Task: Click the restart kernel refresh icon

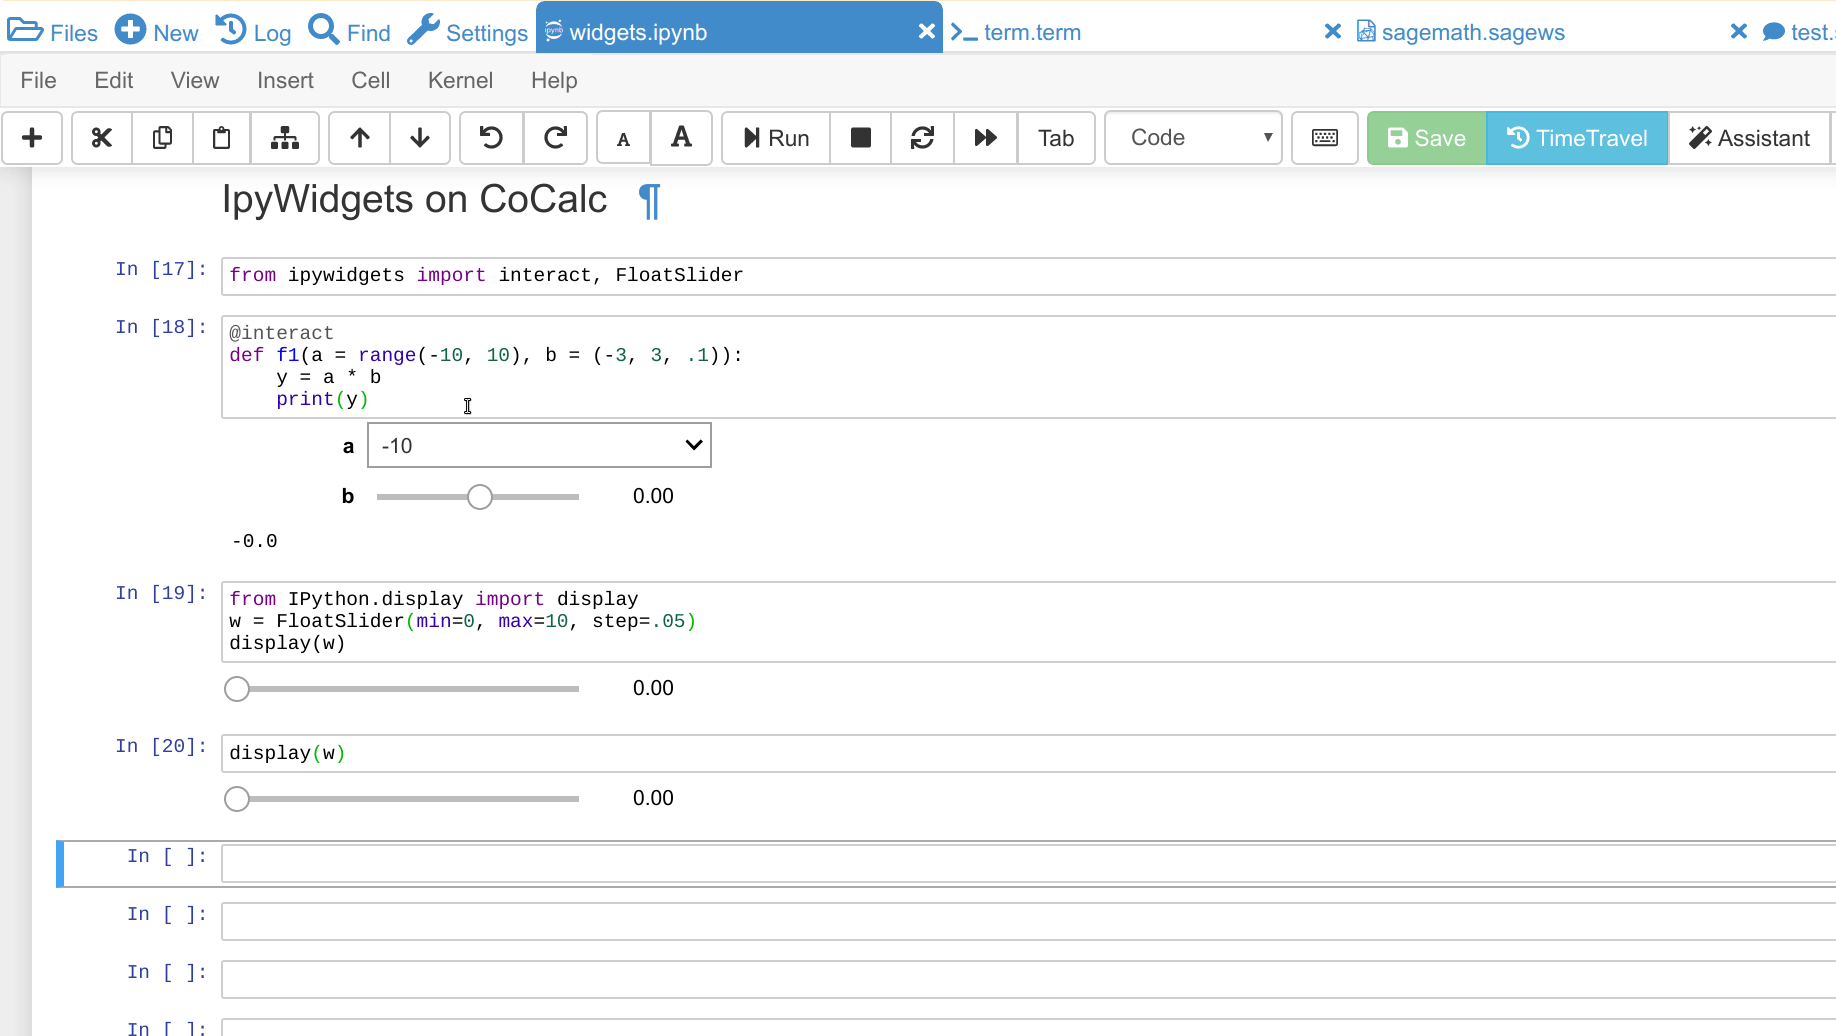Action: click(x=922, y=138)
